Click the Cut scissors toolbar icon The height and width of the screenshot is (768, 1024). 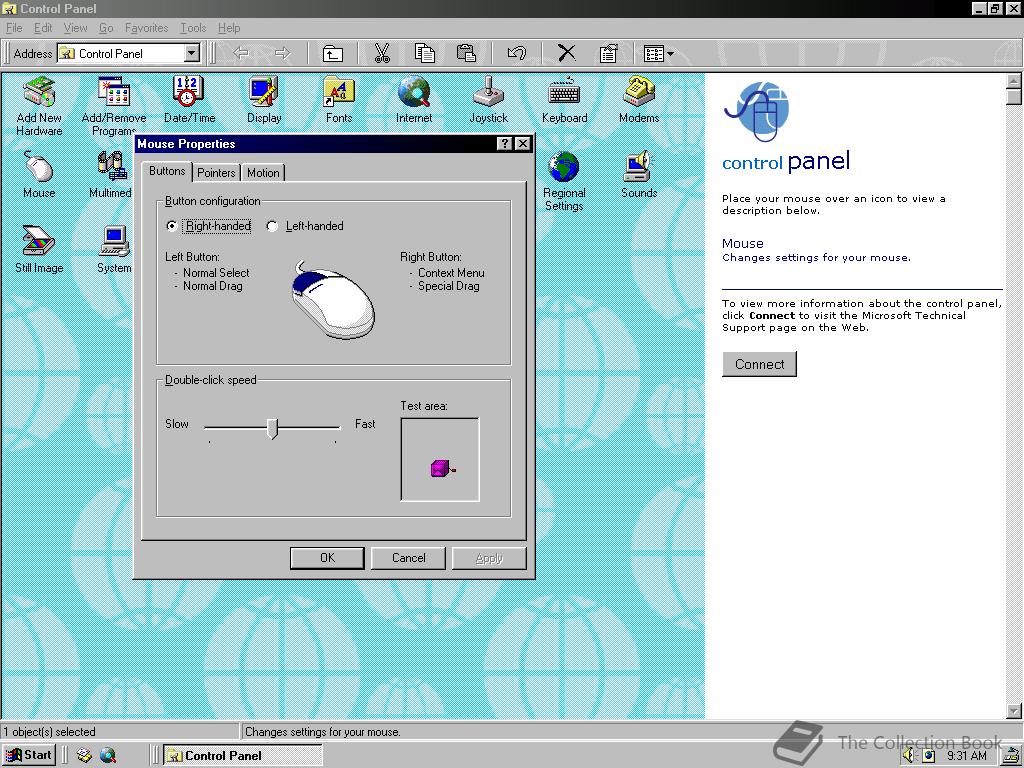382,53
